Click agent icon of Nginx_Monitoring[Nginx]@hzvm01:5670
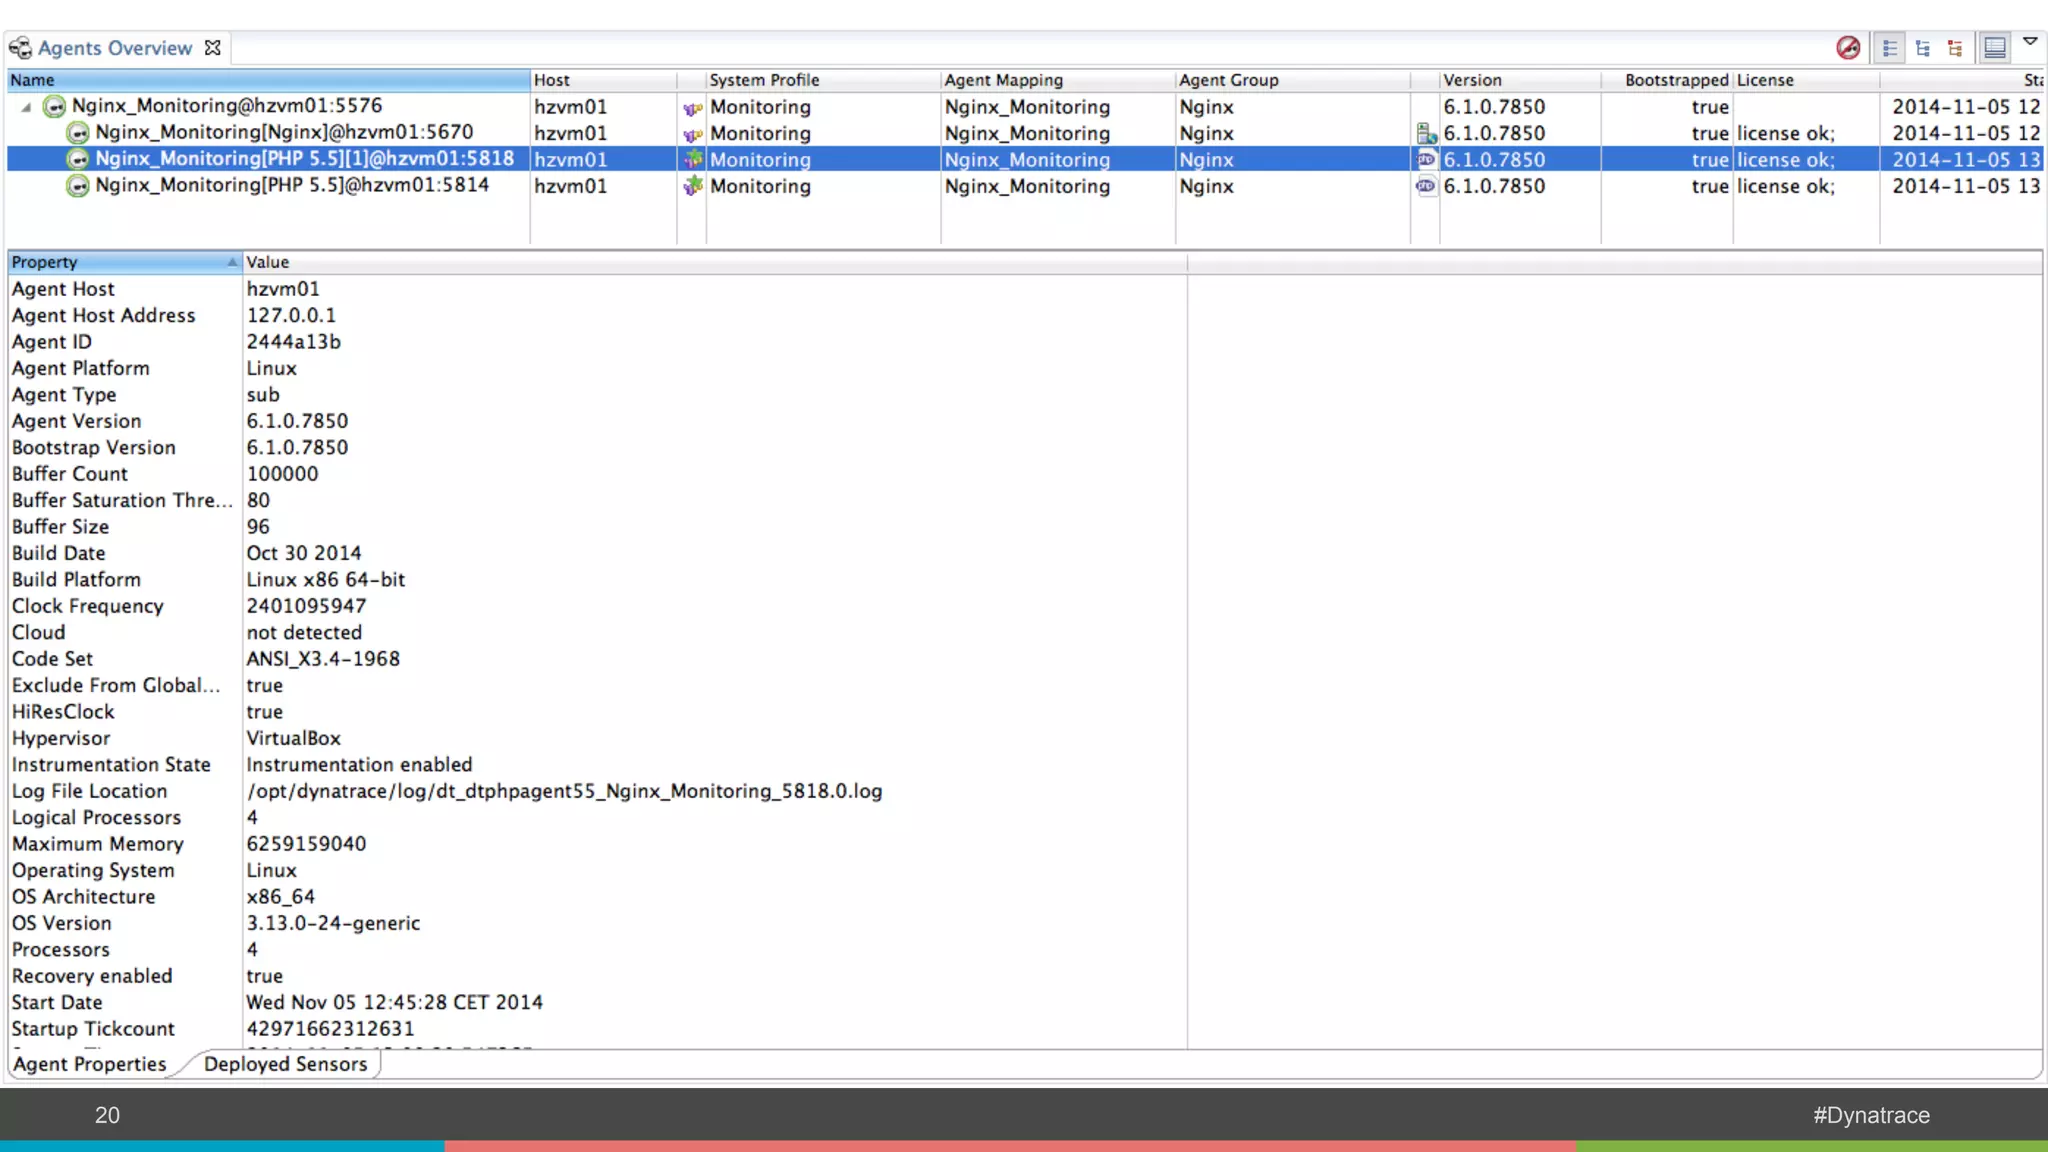2048x1152 pixels. [78, 133]
